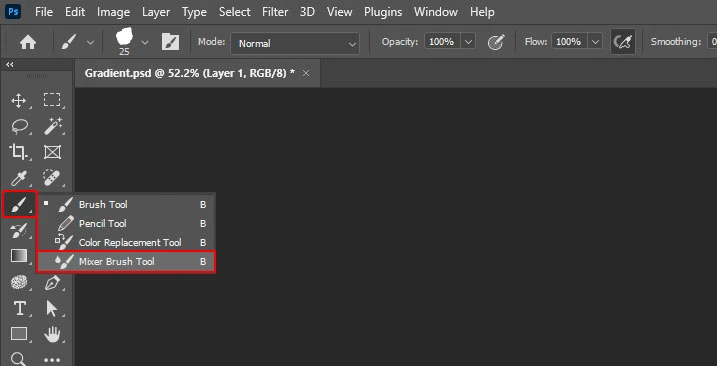Viewport: 717px width, 366px height.
Task: Go to the Home screen icon
Action: [28, 43]
